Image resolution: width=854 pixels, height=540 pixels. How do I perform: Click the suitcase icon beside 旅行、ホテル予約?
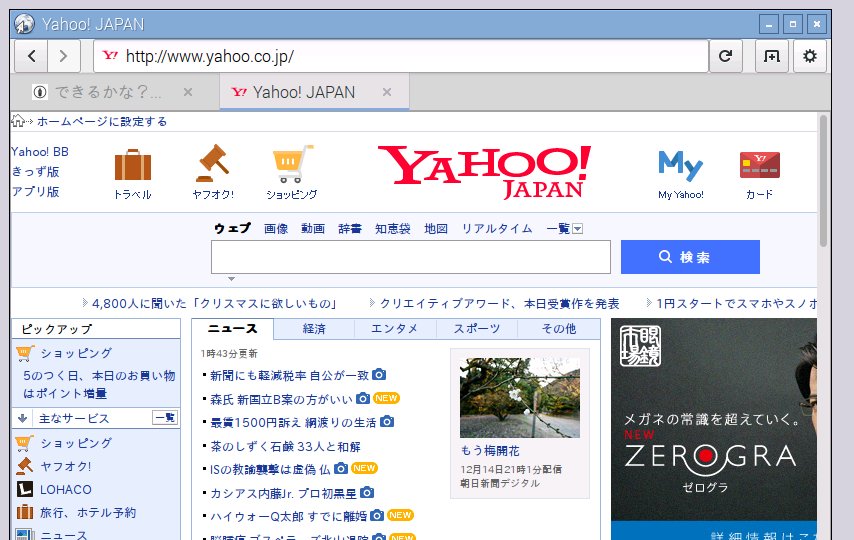tap(25, 512)
